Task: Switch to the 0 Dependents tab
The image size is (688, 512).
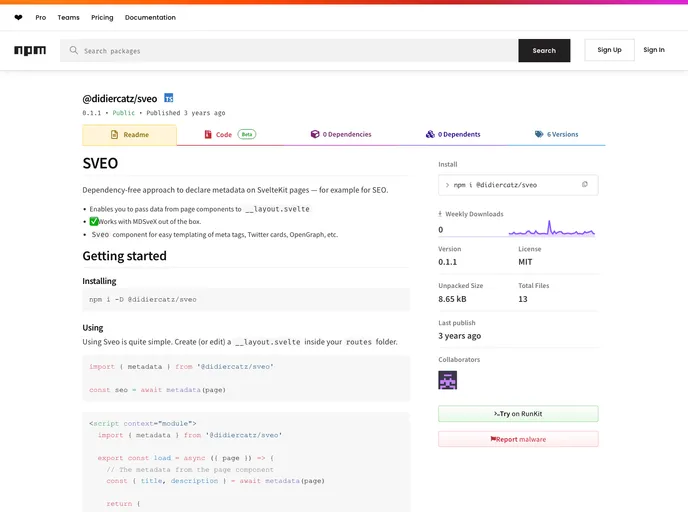Action: coord(453,134)
